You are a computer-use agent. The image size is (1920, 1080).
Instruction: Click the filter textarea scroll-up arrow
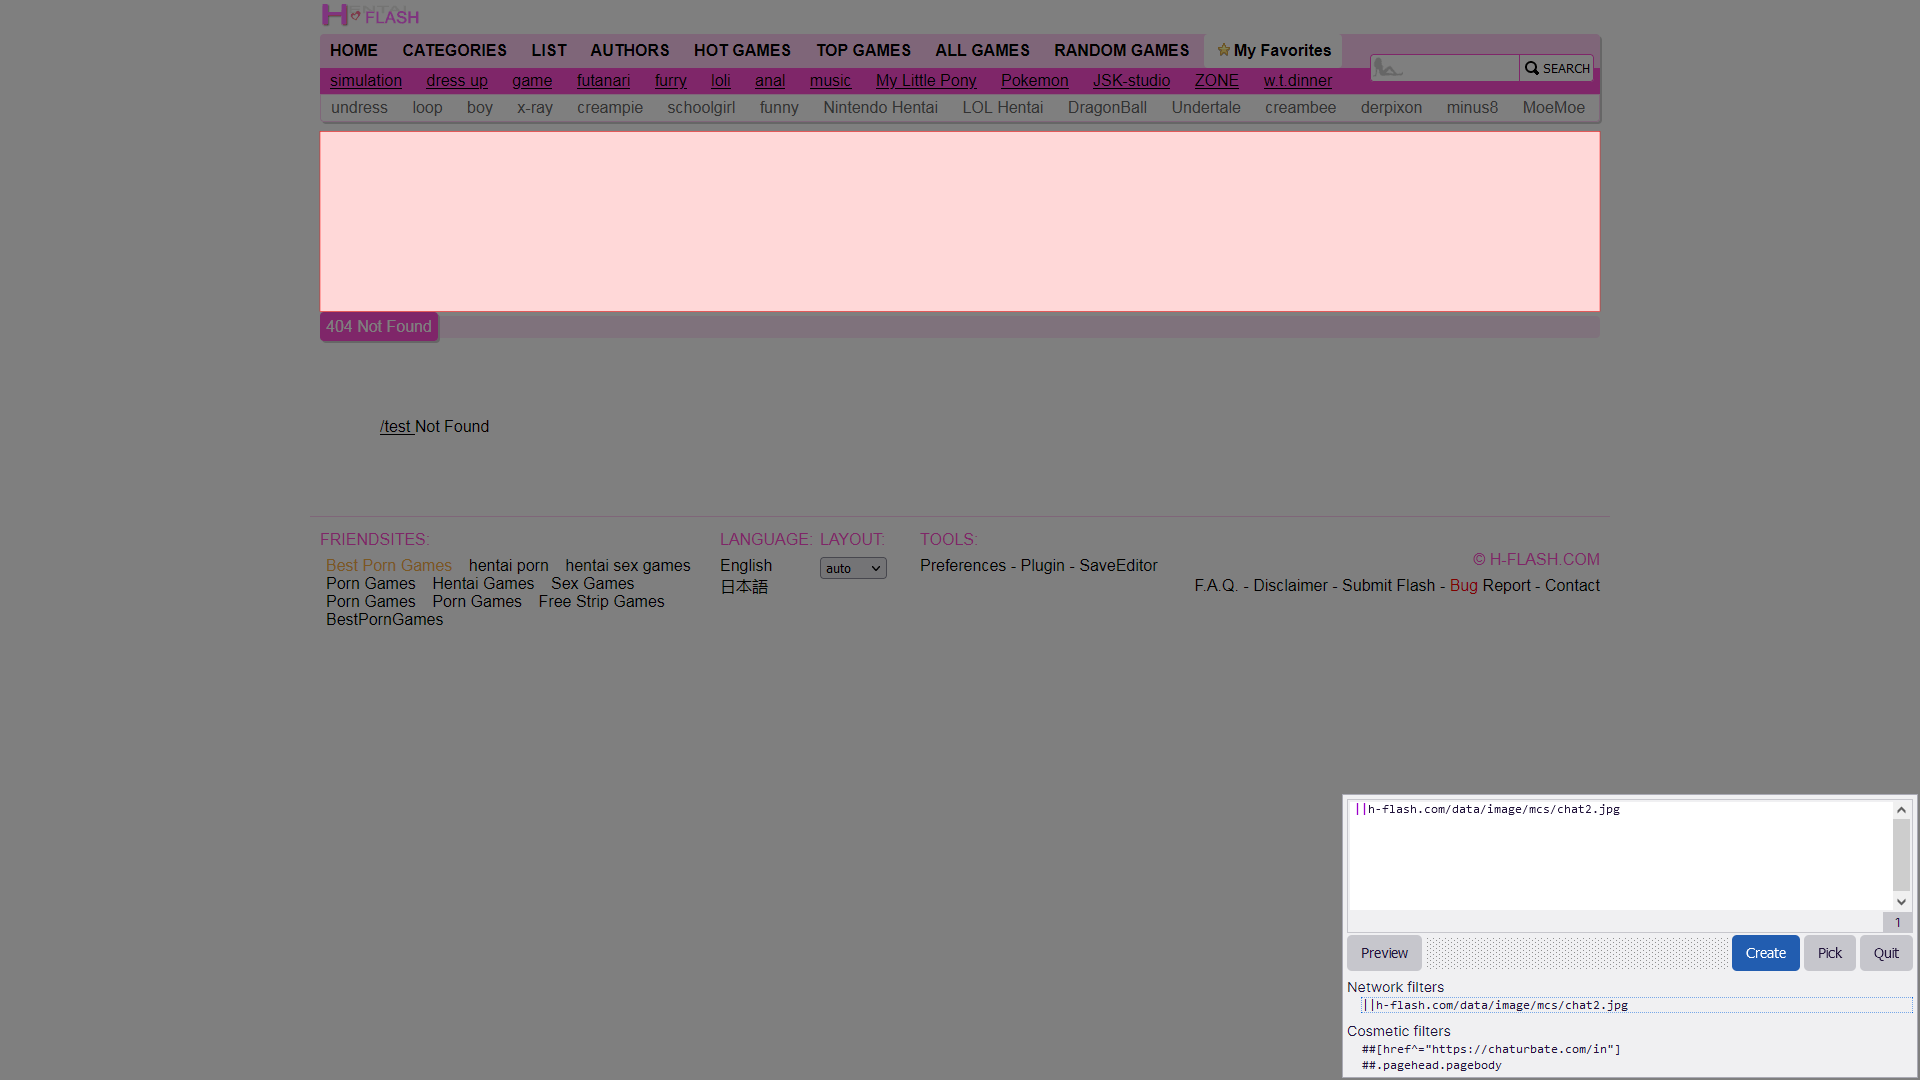click(x=1901, y=810)
